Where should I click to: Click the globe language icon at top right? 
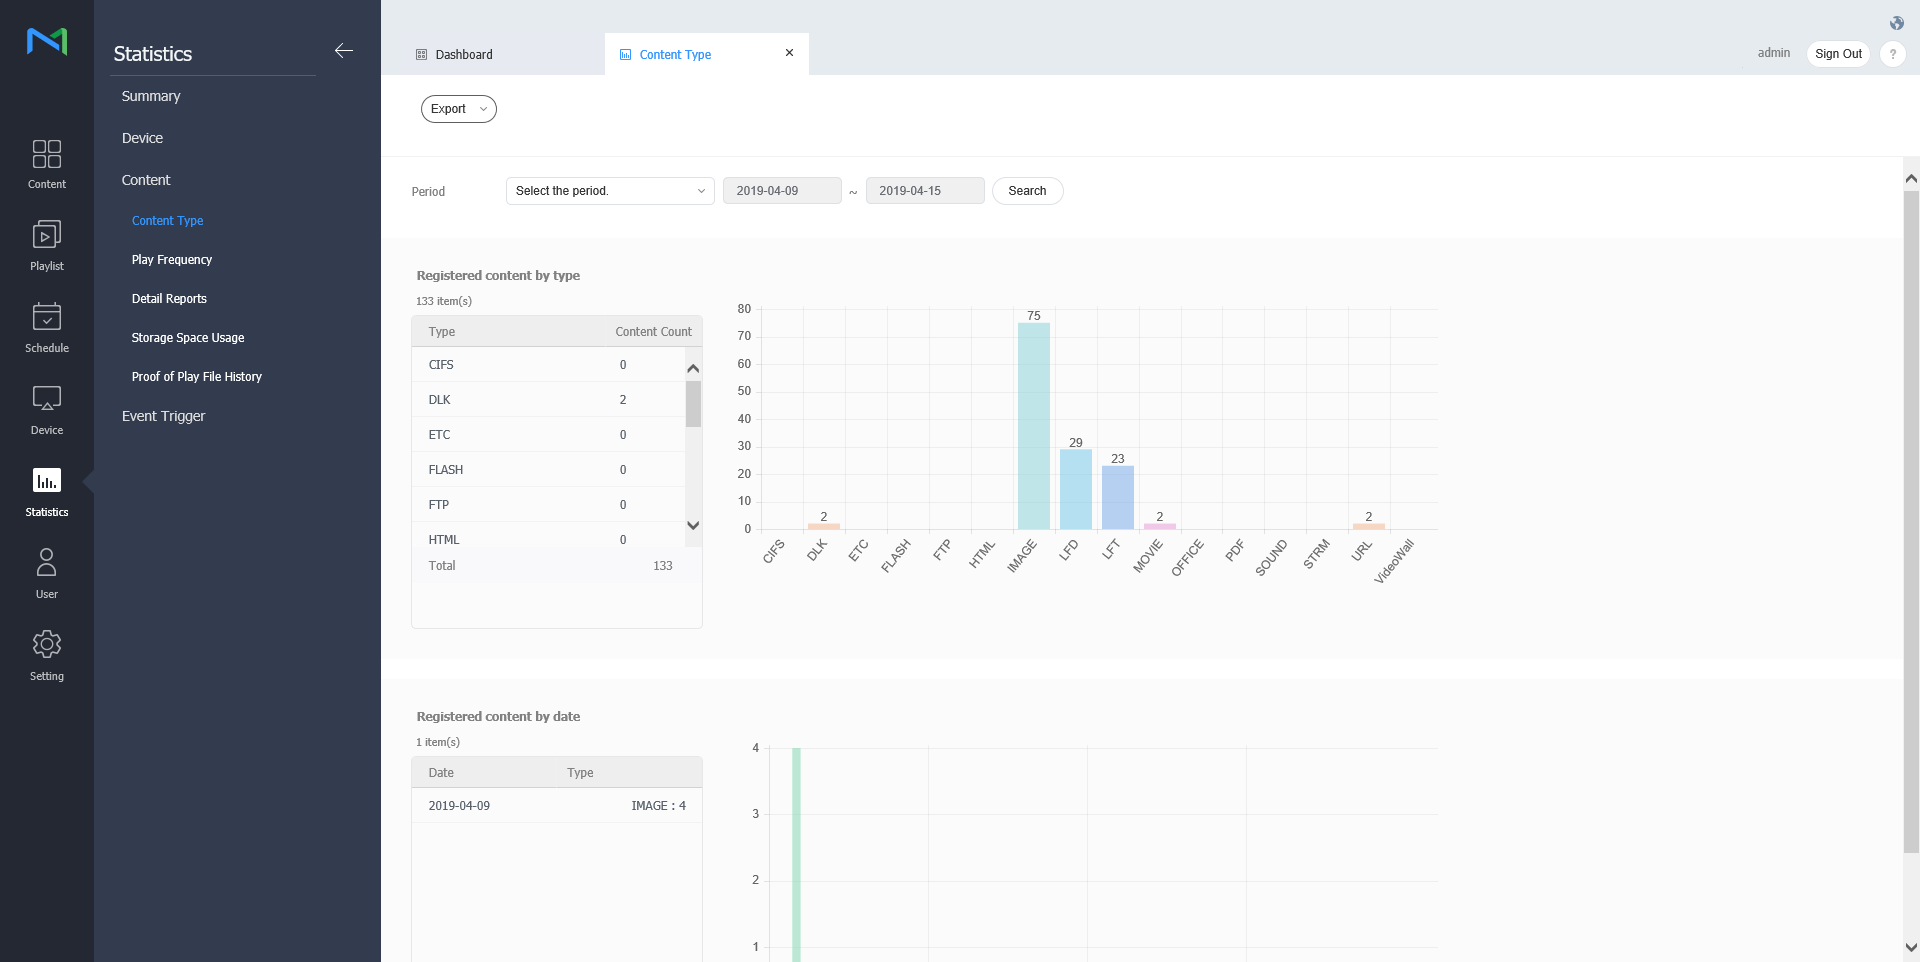click(x=1896, y=22)
